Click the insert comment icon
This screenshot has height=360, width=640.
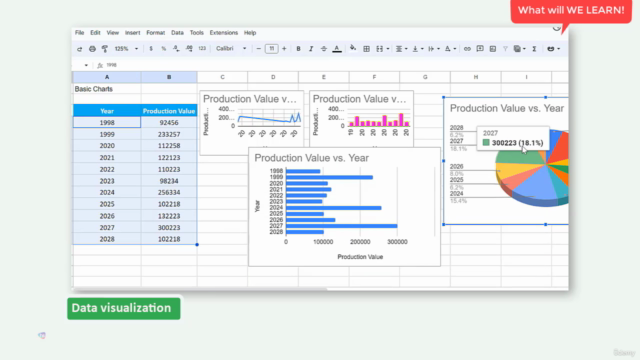[480, 49]
